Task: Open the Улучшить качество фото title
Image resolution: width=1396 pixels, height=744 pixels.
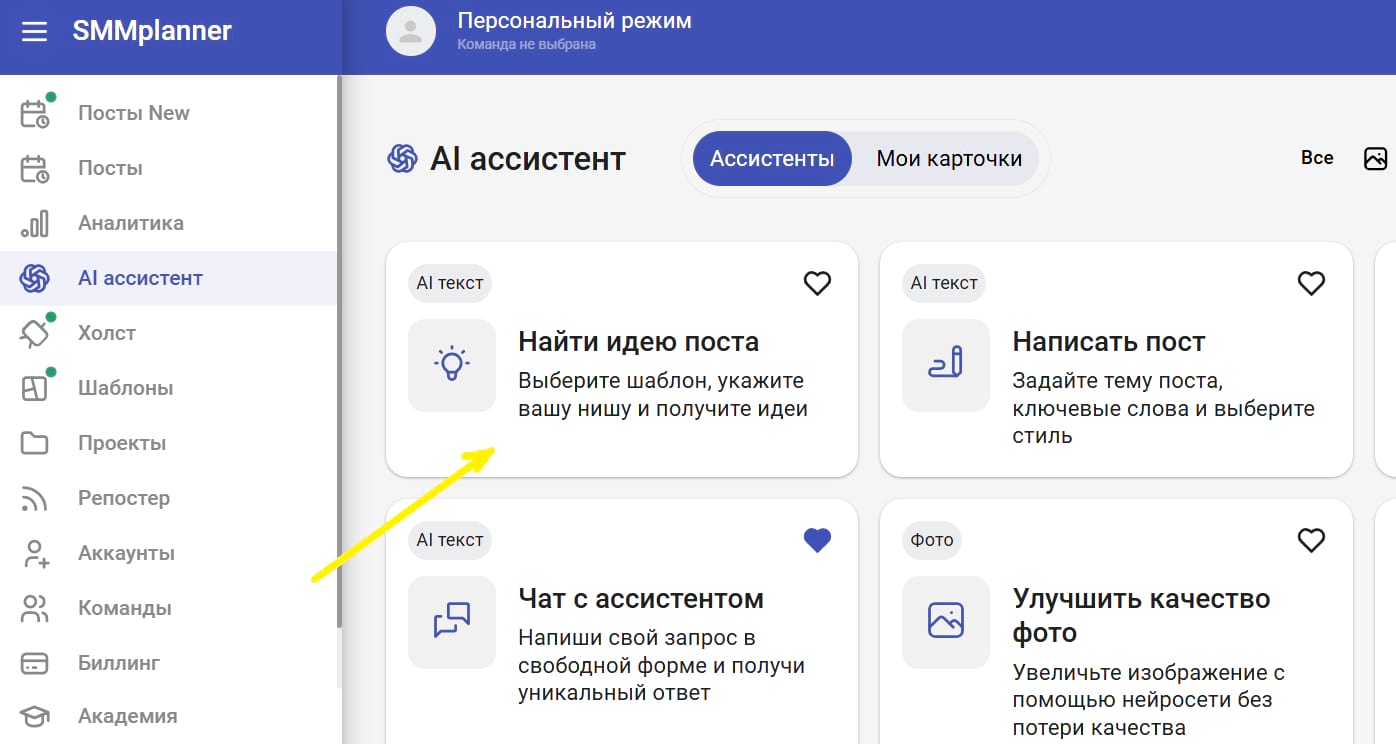Action: (1141, 615)
